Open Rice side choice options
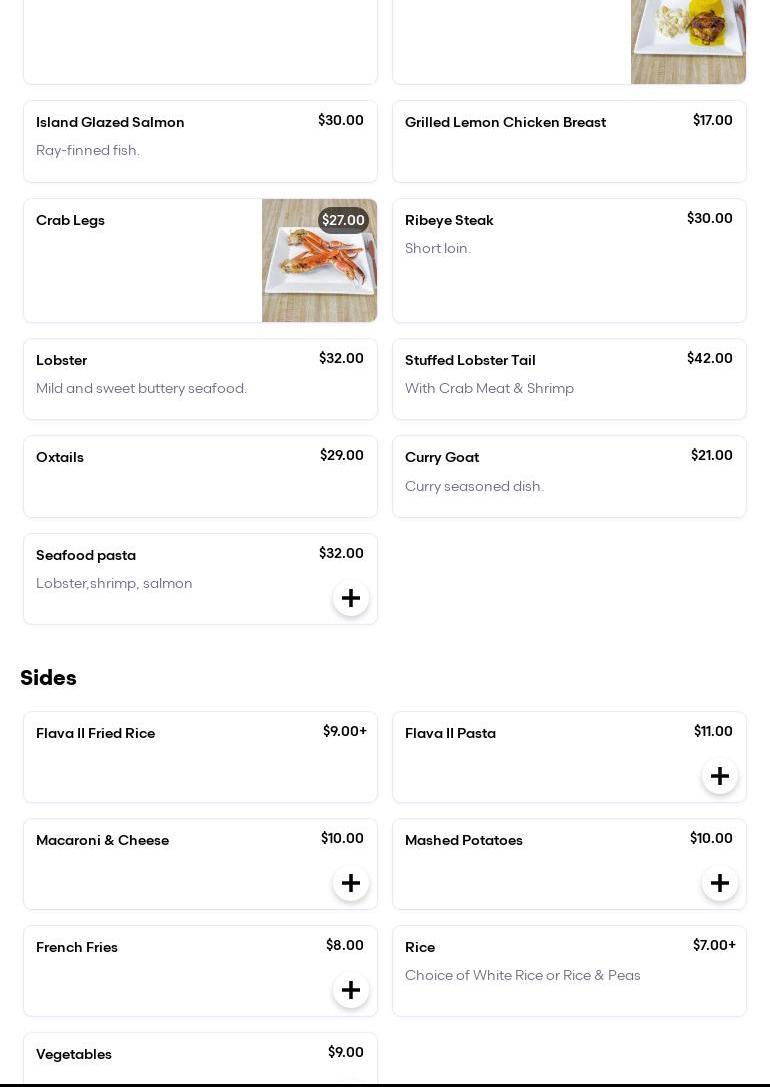The width and height of the screenshot is (770, 1087). point(569,971)
